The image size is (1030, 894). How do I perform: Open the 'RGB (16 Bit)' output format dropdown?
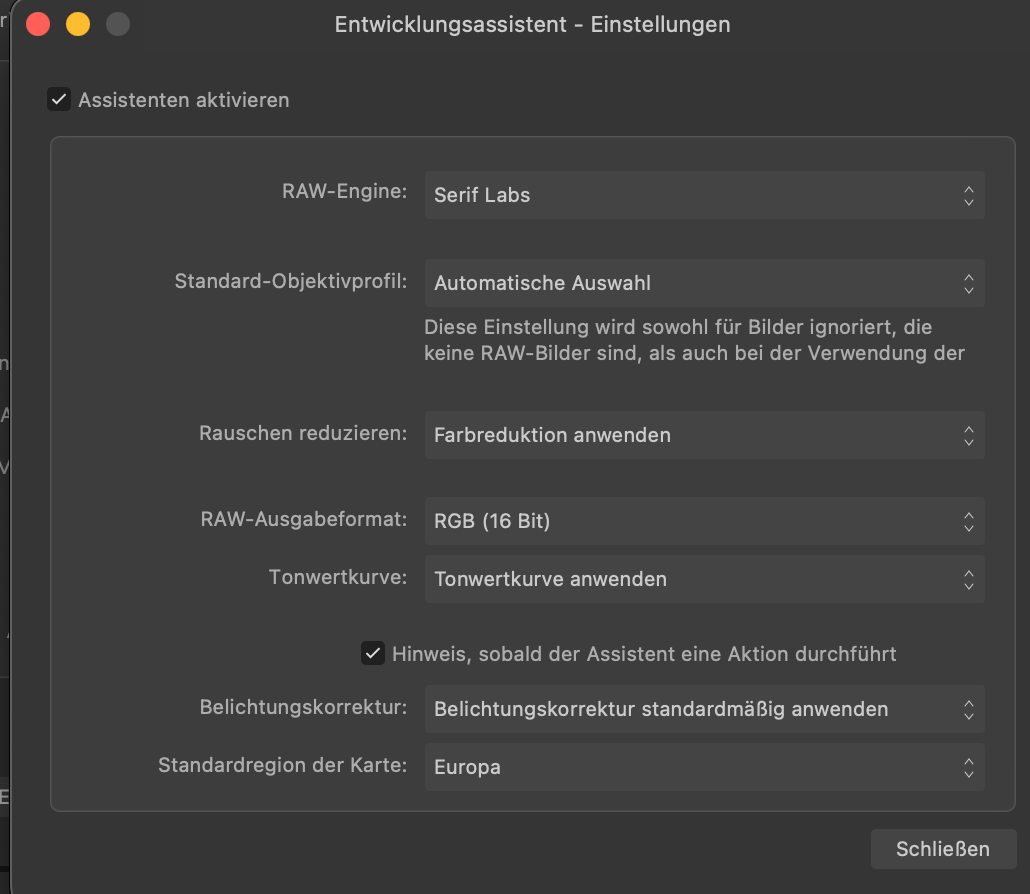pyautogui.click(x=704, y=521)
